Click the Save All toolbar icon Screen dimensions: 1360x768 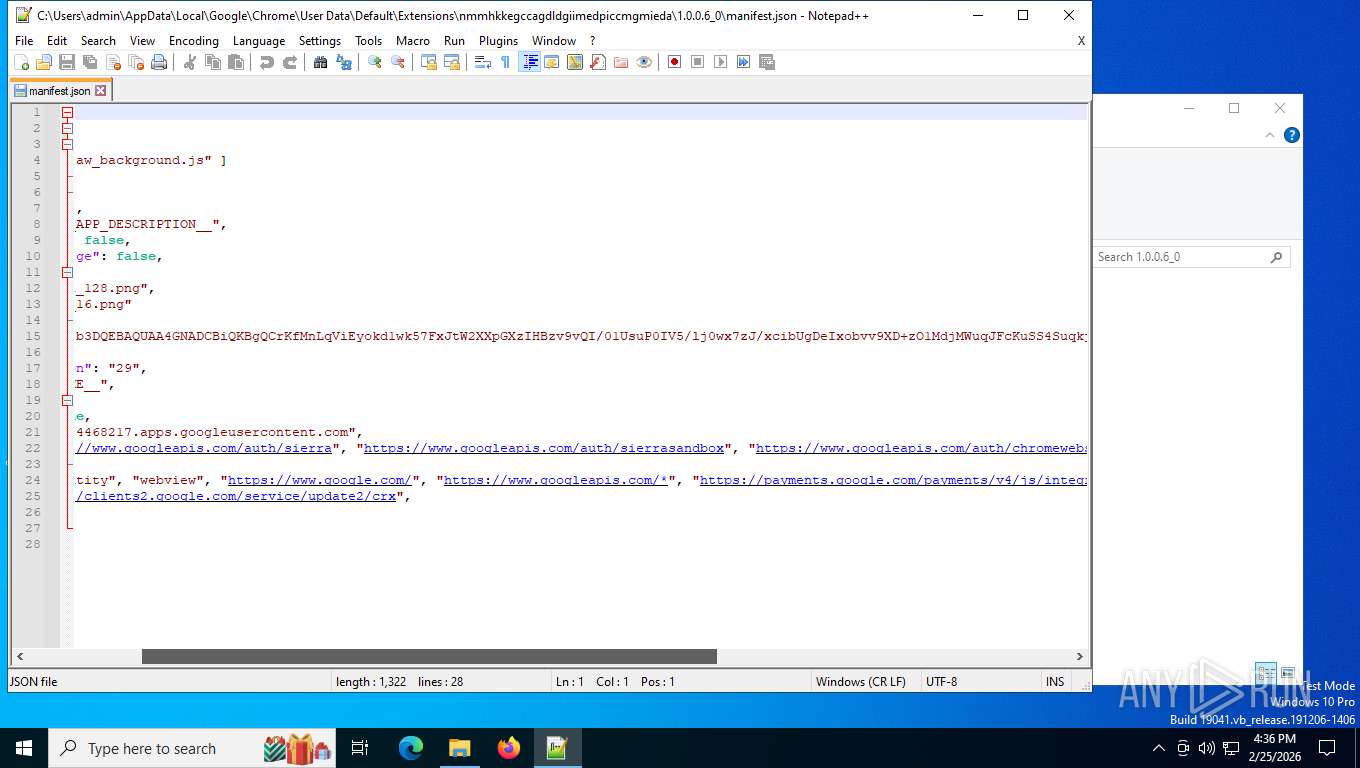[x=89, y=62]
